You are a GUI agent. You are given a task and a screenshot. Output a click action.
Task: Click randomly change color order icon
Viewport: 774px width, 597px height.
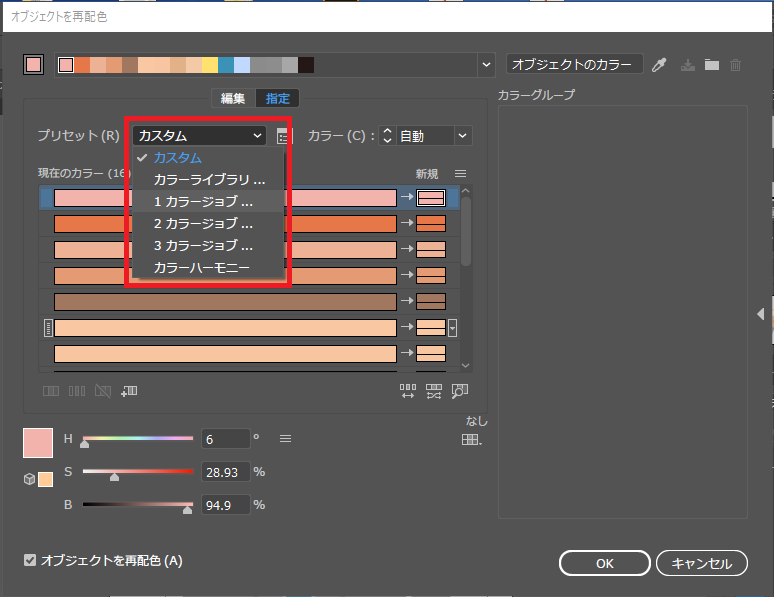408,391
